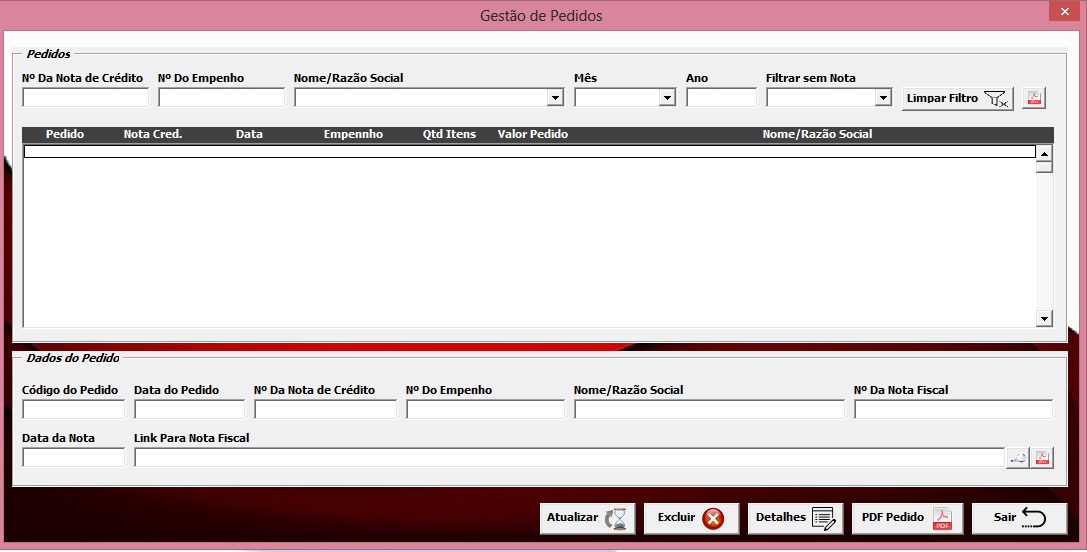Click the Dados do Pedido Nome/Razão Social field
Screen dimensions: 1087x552
click(x=709, y=409)
